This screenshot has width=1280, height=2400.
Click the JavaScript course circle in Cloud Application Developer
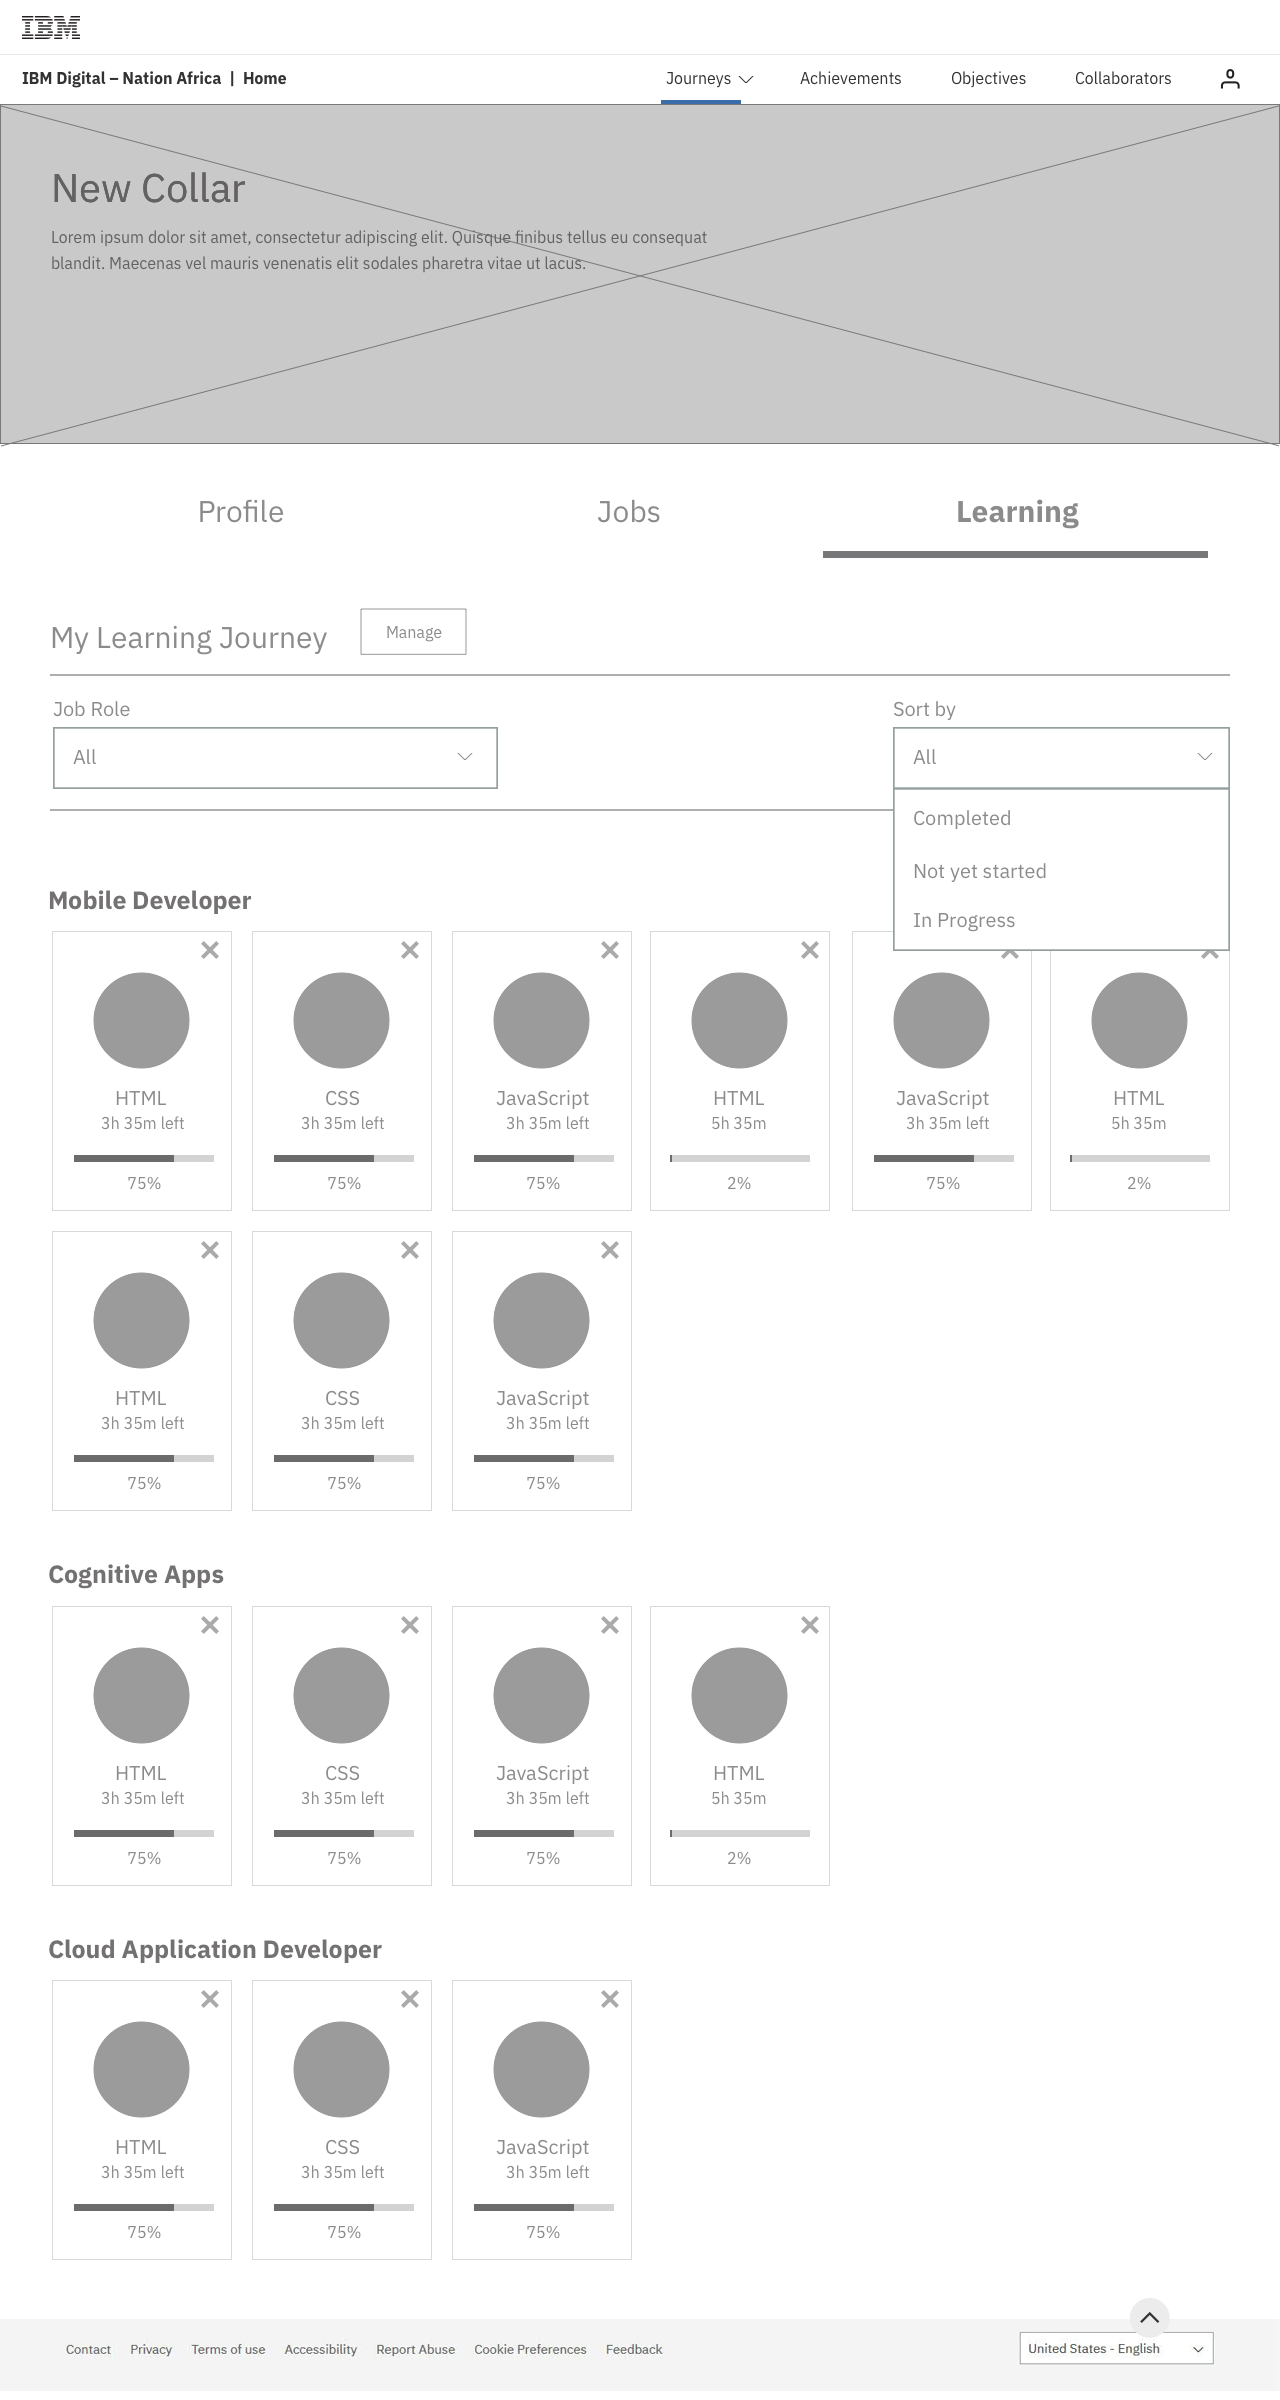541,2069
